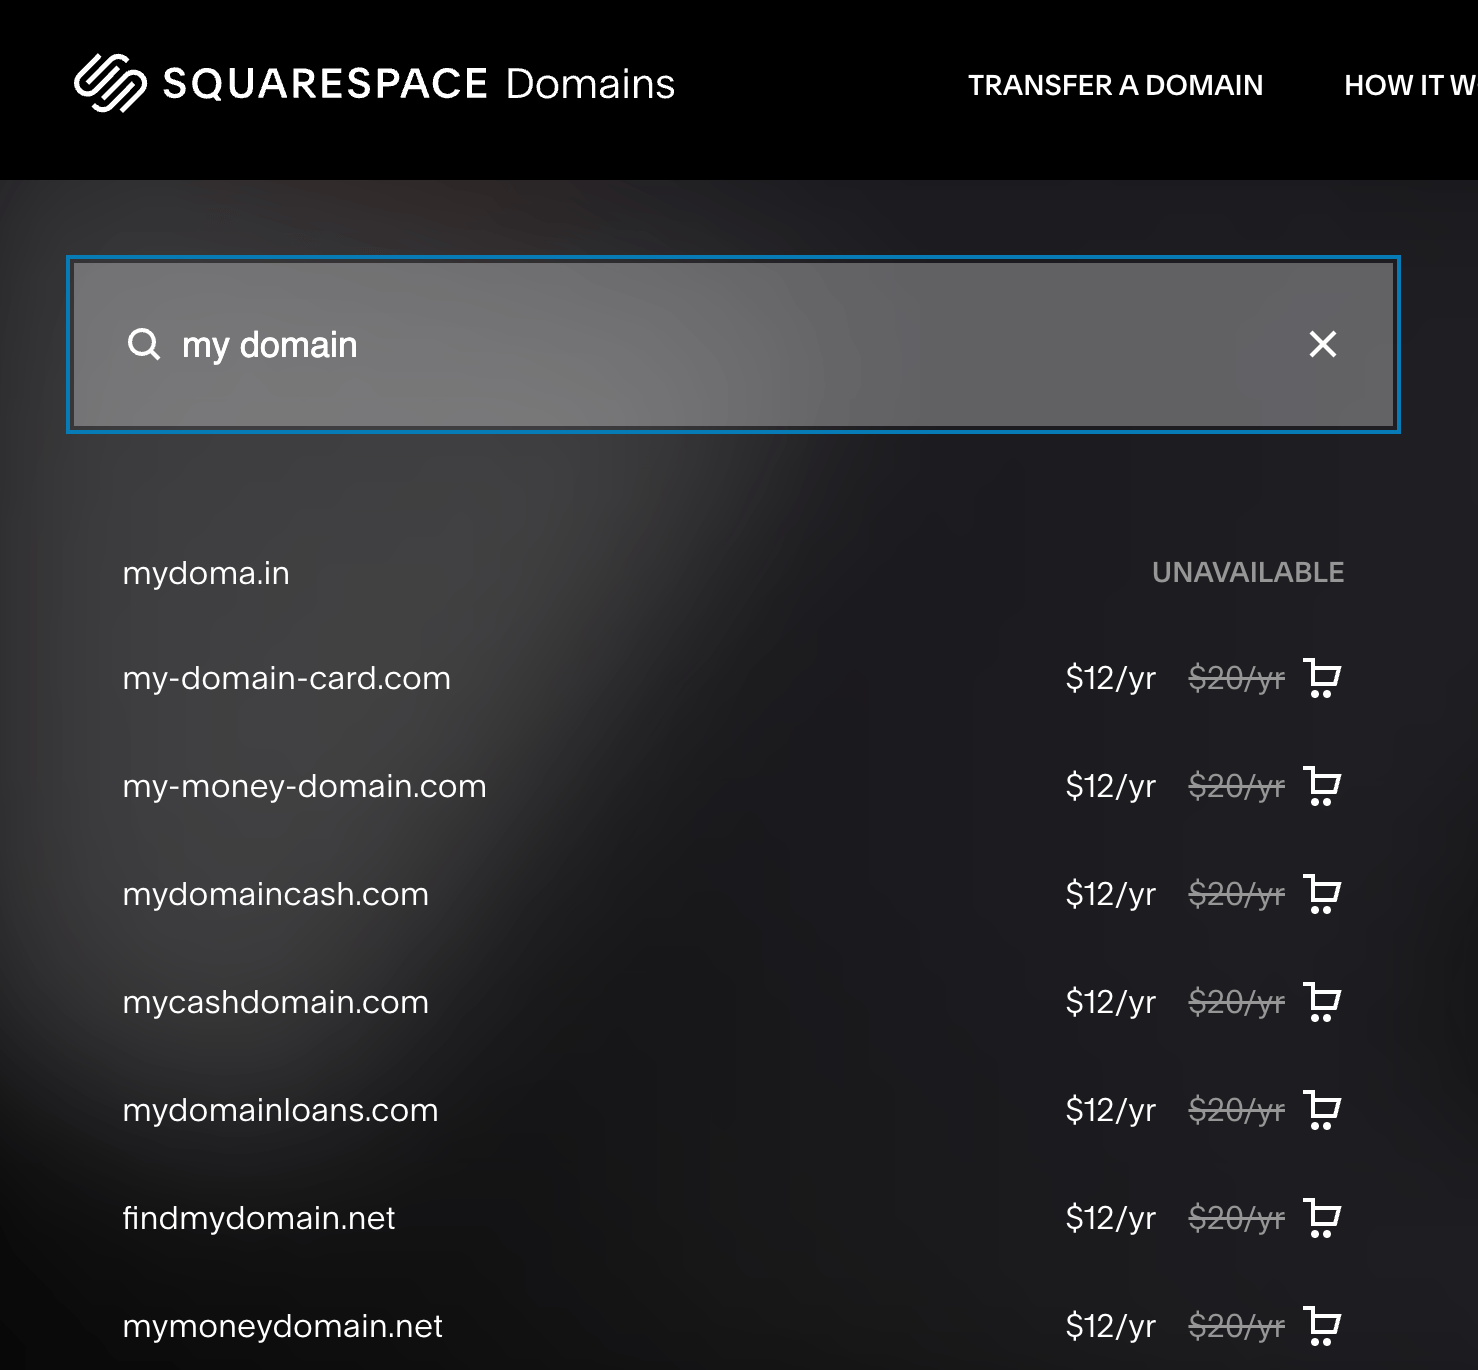Screen dimensions: 1478x1370
Task: Click the crossed-out $20/yr price for findmydomain.net
Action: pyautogui.click(x=1236, y=1218)
